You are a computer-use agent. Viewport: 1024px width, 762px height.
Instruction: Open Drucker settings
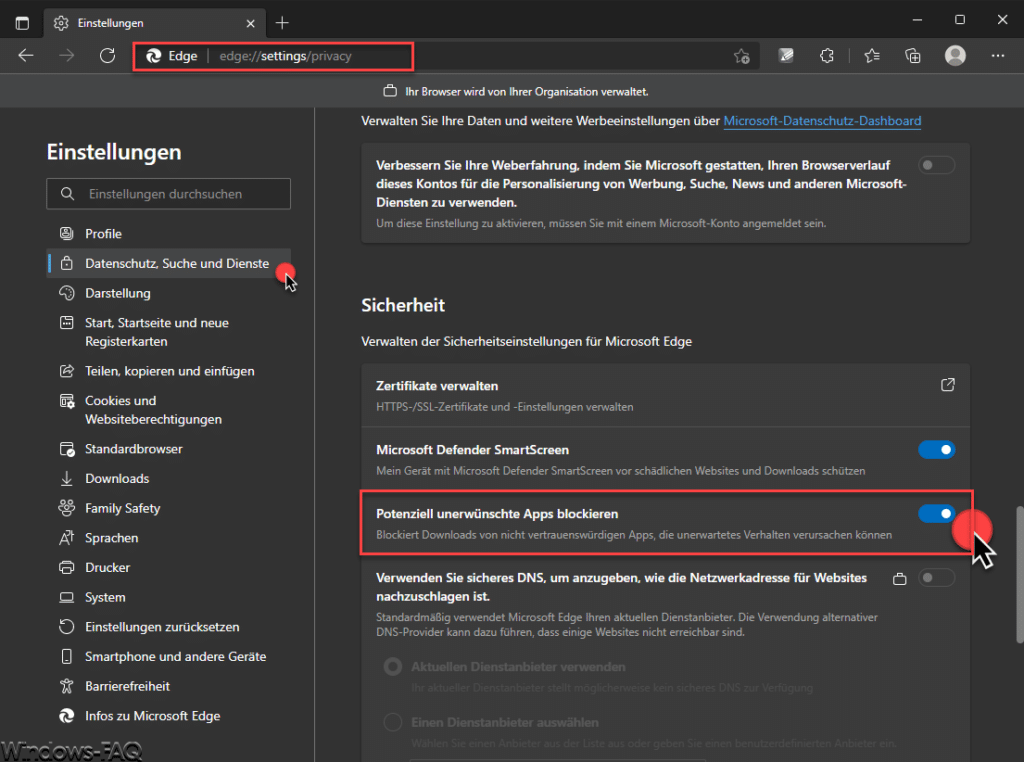coord(168,567)
